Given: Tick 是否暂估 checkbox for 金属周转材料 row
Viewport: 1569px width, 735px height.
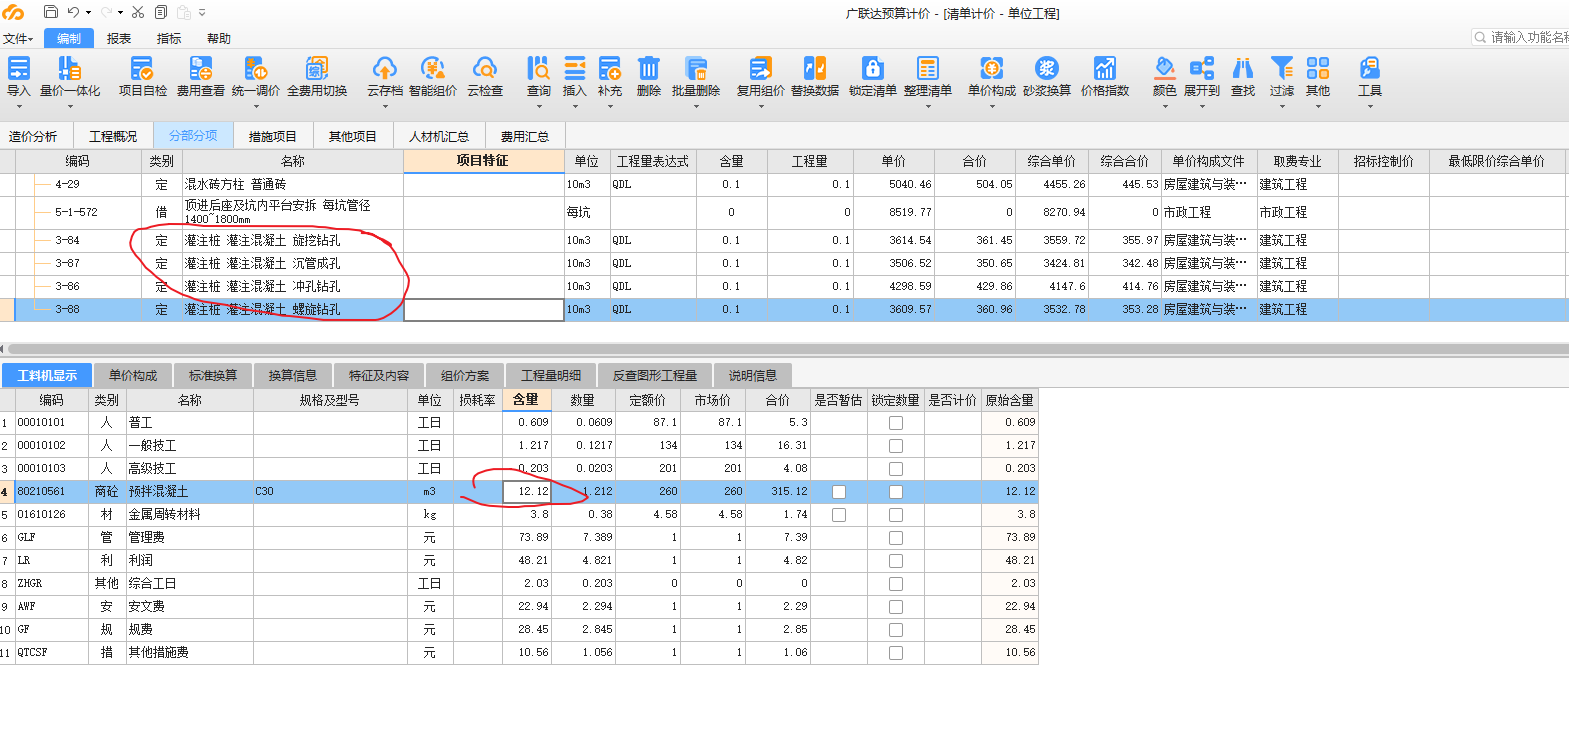Looking at the screenshot, I should coord(839,515).
